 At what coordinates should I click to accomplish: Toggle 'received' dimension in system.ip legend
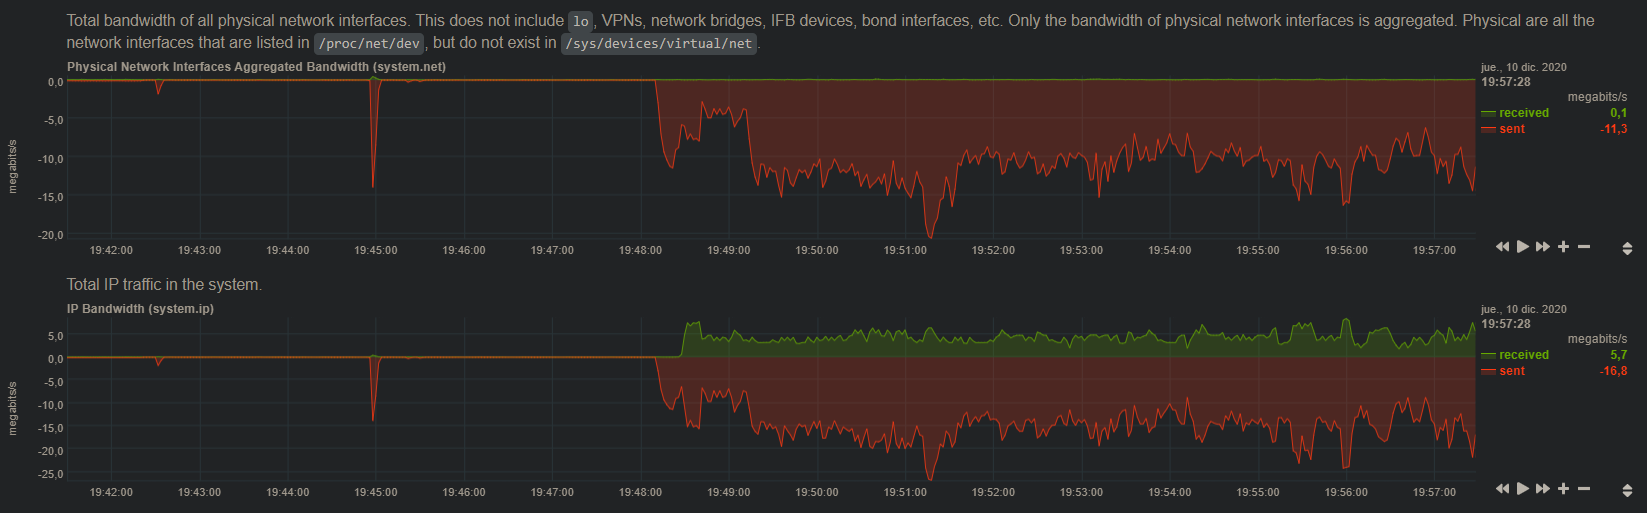1523,355
